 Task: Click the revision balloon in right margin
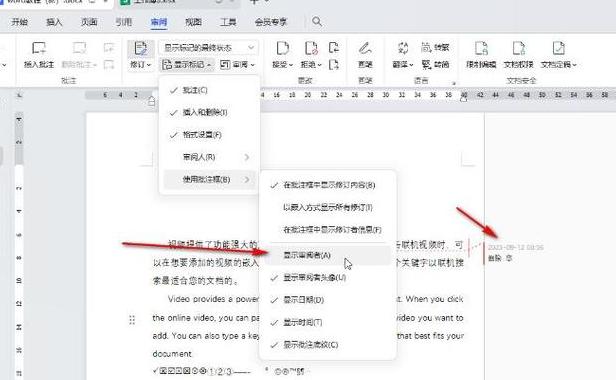515,253
